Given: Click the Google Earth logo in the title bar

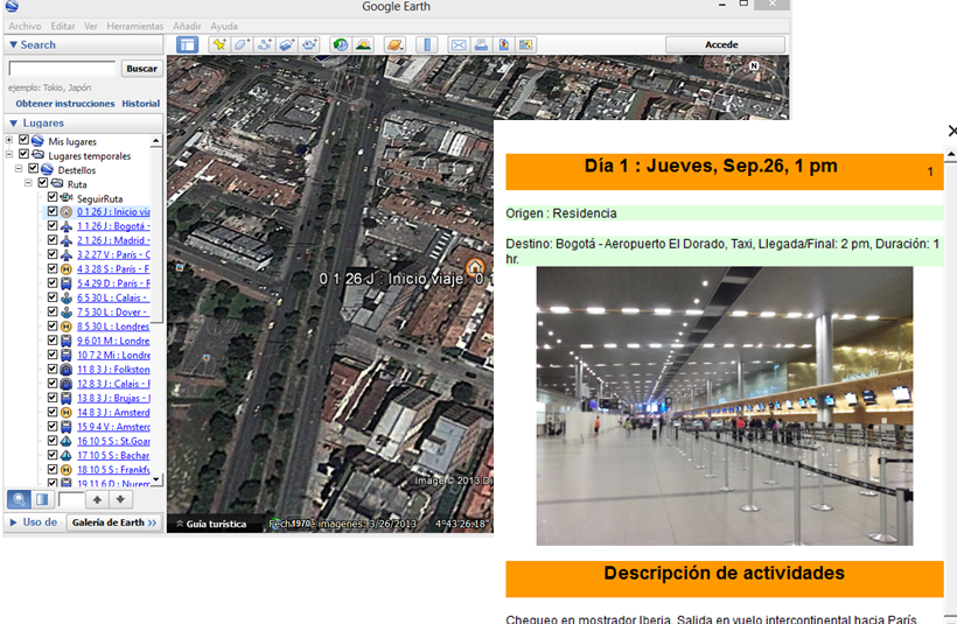Looking at the screenshot, I should coord(12,7).
